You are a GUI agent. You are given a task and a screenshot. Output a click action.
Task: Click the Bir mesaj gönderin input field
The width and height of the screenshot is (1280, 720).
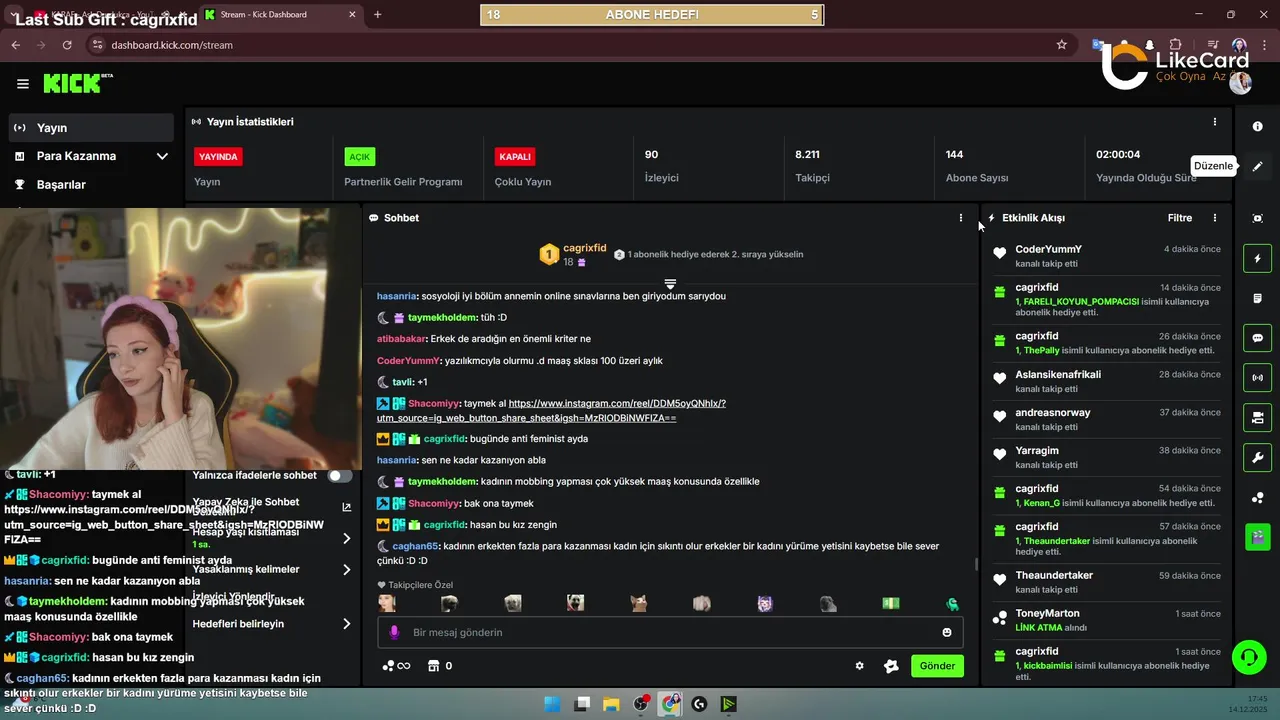670,632
